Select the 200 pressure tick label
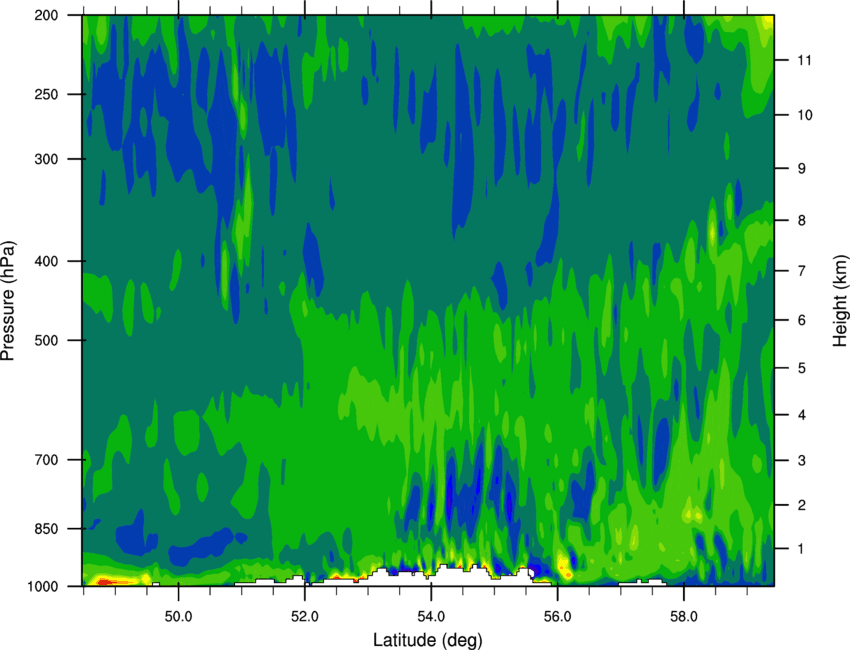850x650 pixels. (x=46, y=15)
